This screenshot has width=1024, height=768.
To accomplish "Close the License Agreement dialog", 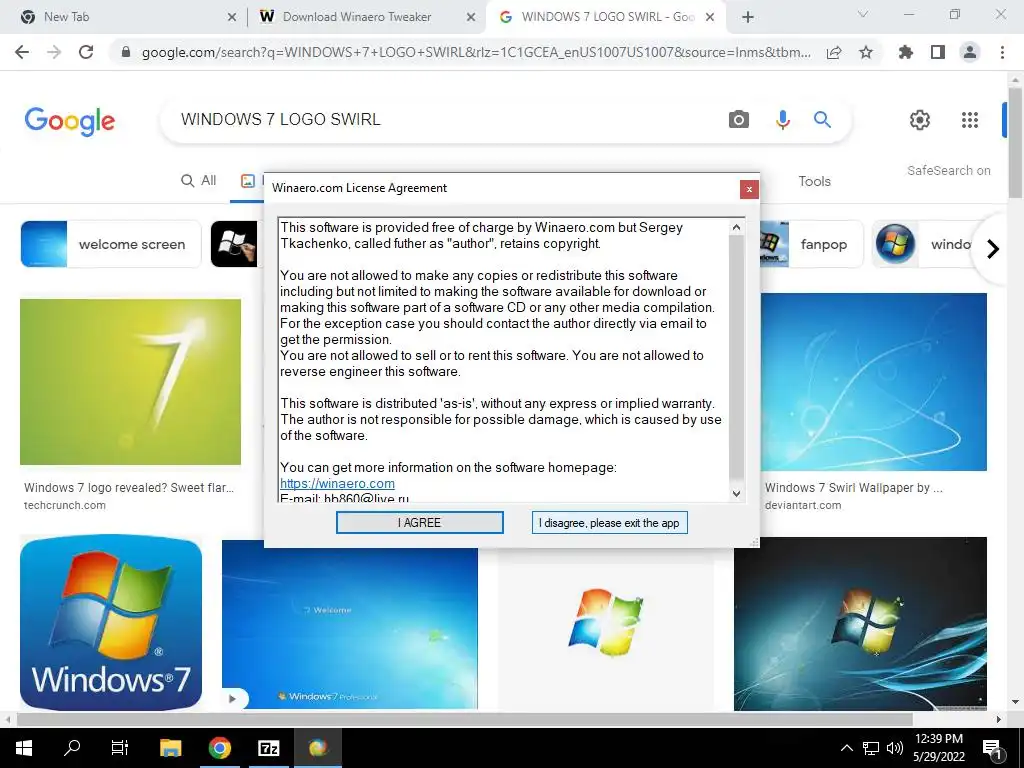I will [x=749, y=189].
